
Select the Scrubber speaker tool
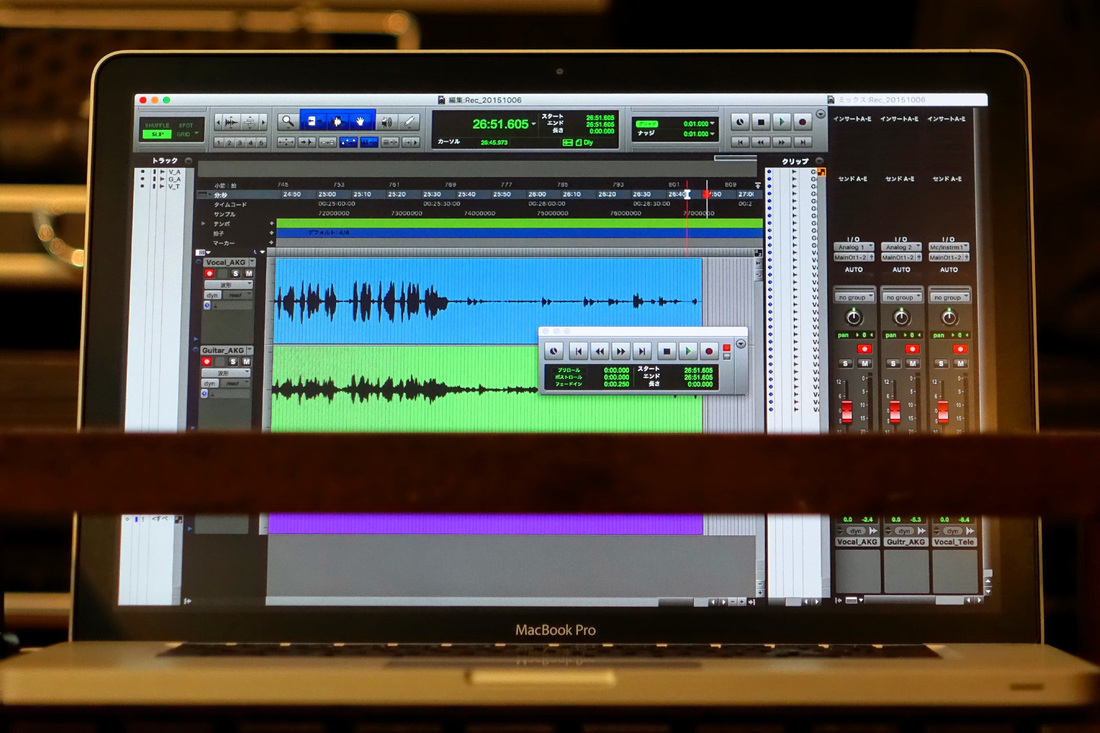click(x=386, y=122)
